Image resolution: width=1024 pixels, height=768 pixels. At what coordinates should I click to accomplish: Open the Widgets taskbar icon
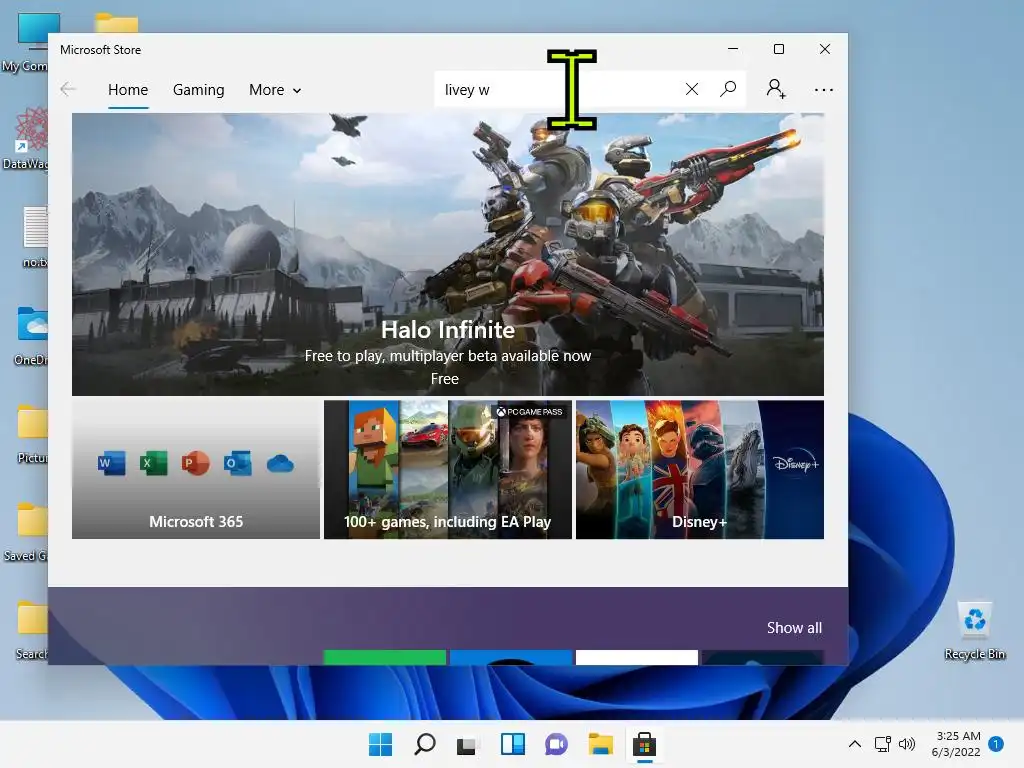point(512,744)
